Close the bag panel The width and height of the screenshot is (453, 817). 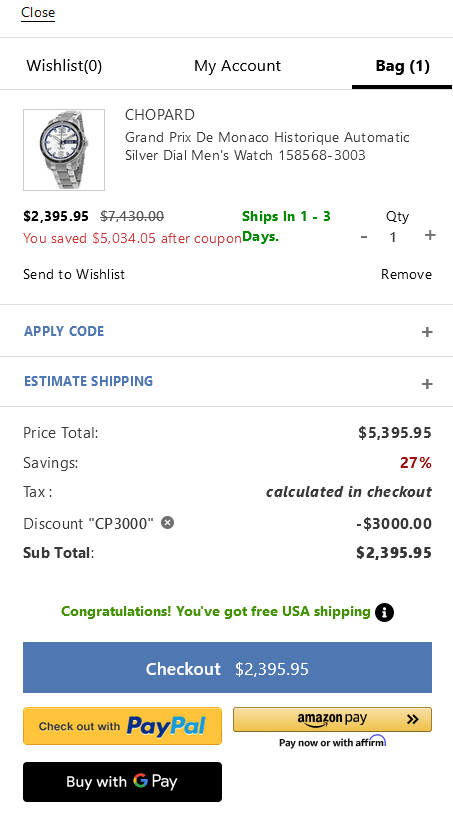pos(38,13)
